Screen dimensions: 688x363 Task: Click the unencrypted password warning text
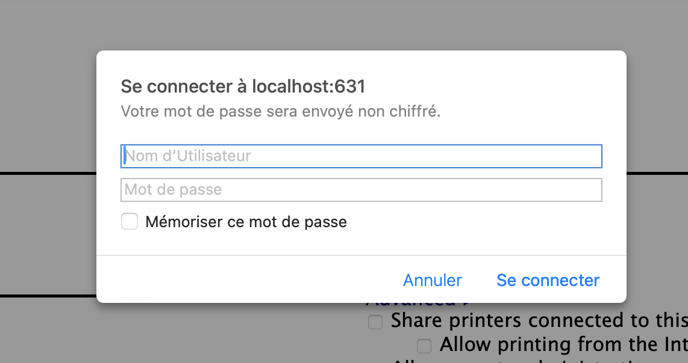click(x=280, y=111)
